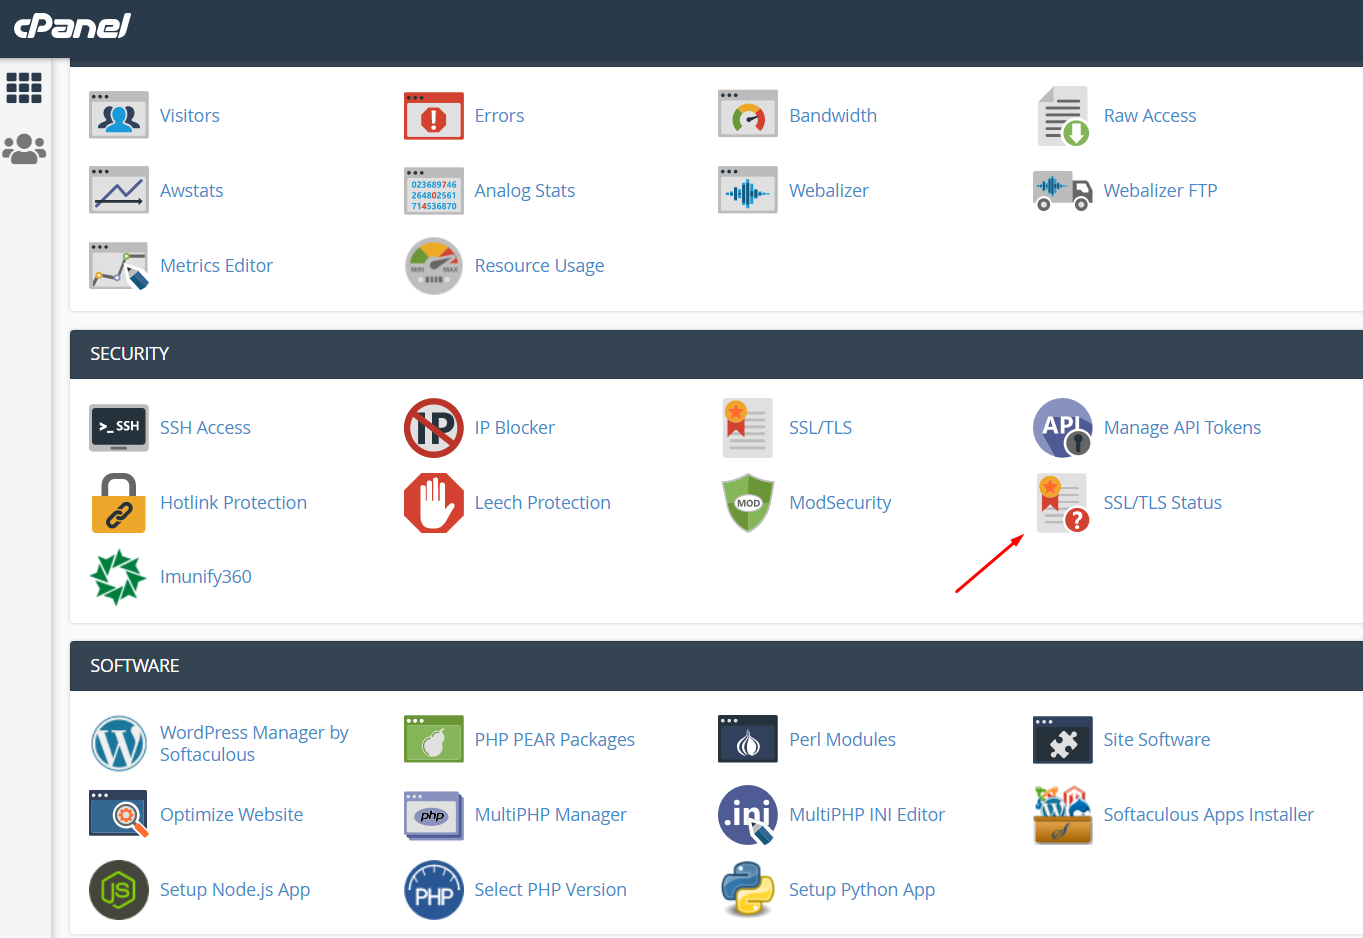The image size is (1363, 938).
Task: Open the Softaculous Apps Installer icon
Action: [x=1062, y=815]
